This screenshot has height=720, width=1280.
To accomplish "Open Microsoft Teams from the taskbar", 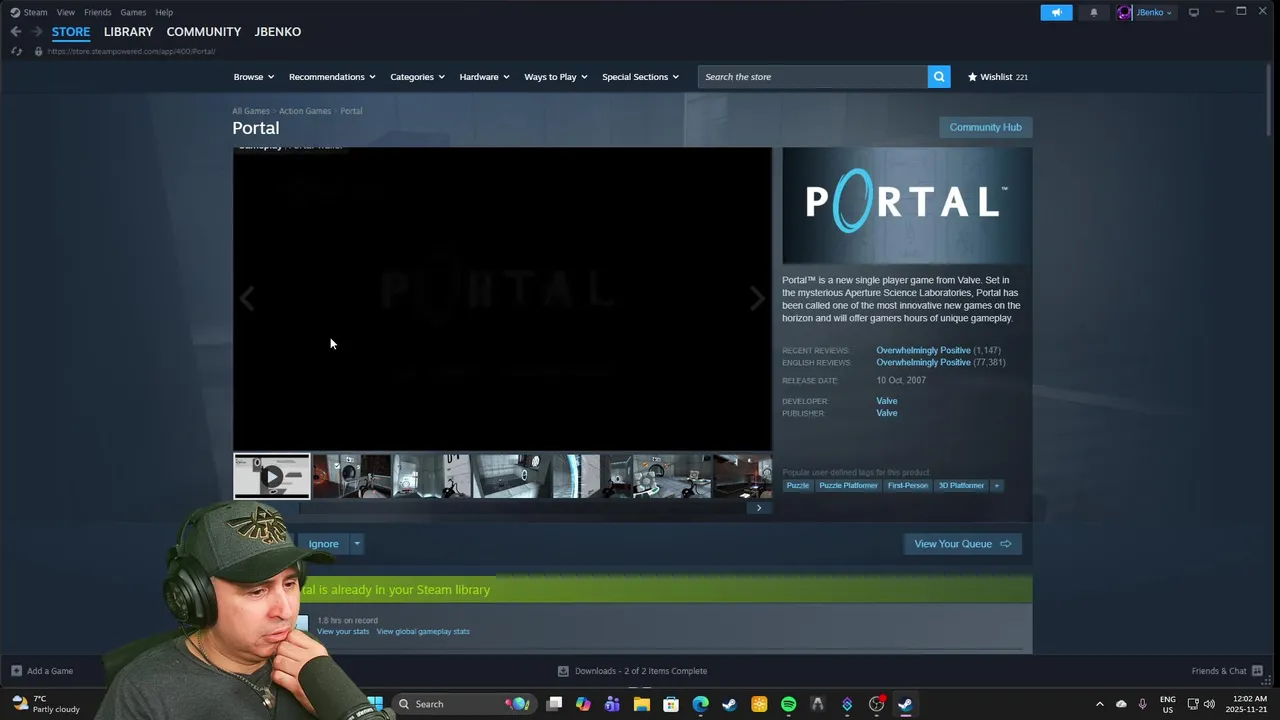I will (612, 704).
